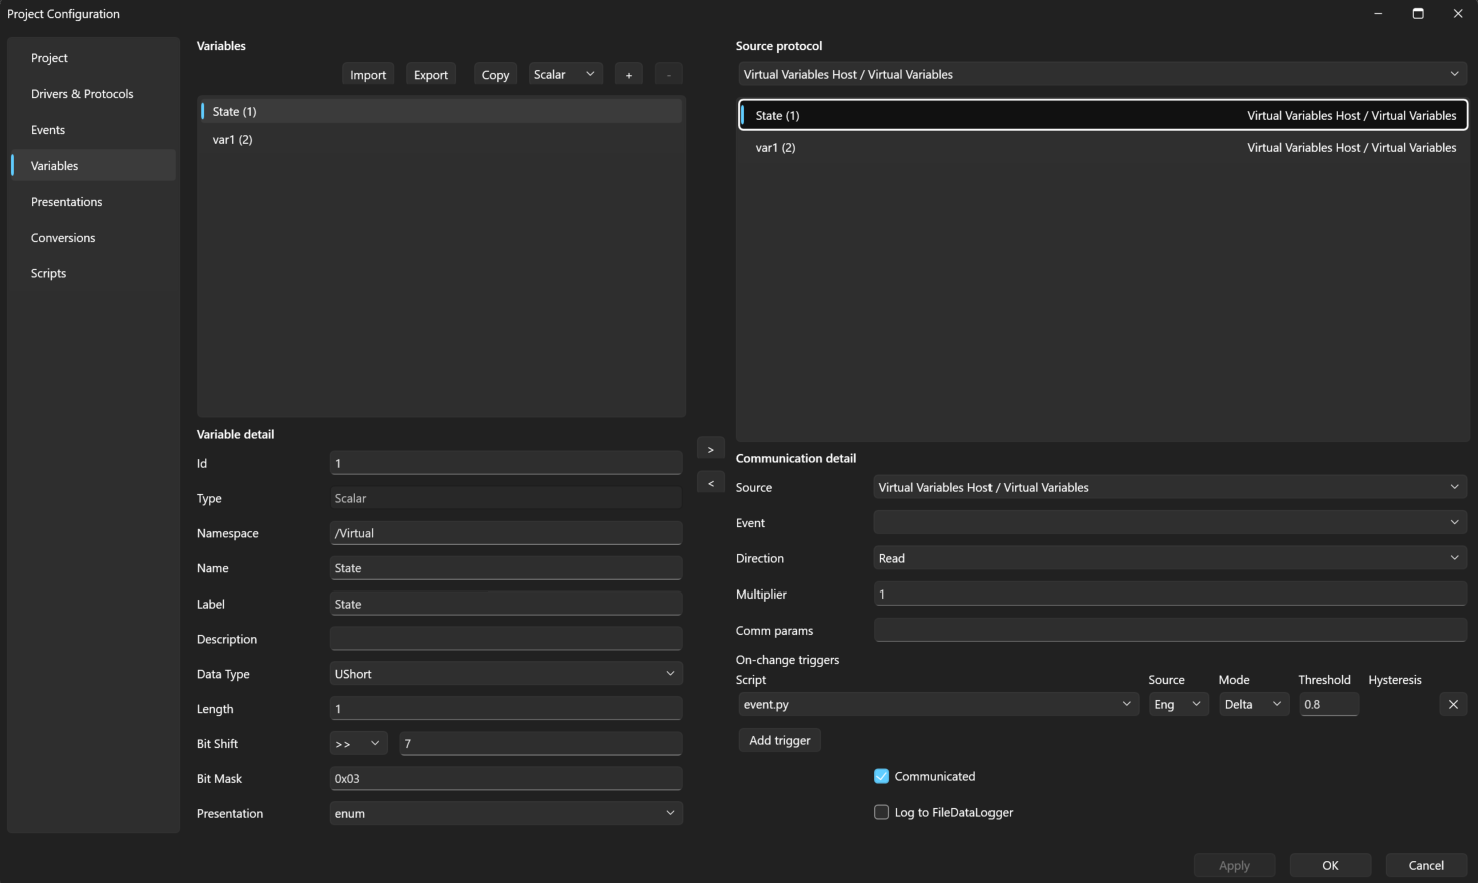Go to the Scripts section
Viewport: 1478px width, 883px height.
(94, 273)
